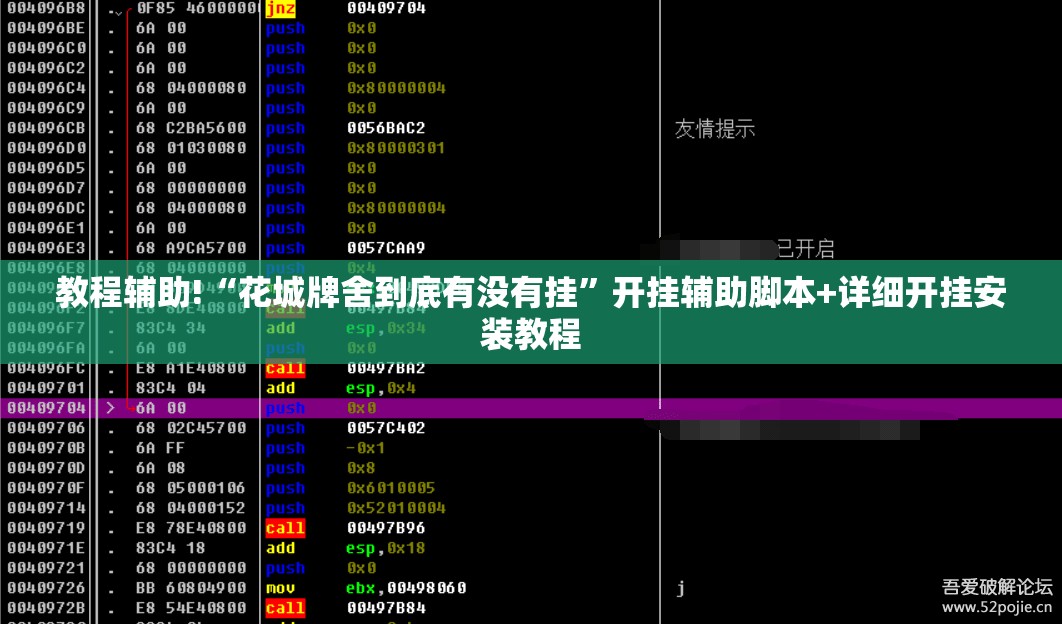1062x624 pixels.
Task: Collapse the jump bracket marker at 004096B8
Action: click(x=121, y=12)
